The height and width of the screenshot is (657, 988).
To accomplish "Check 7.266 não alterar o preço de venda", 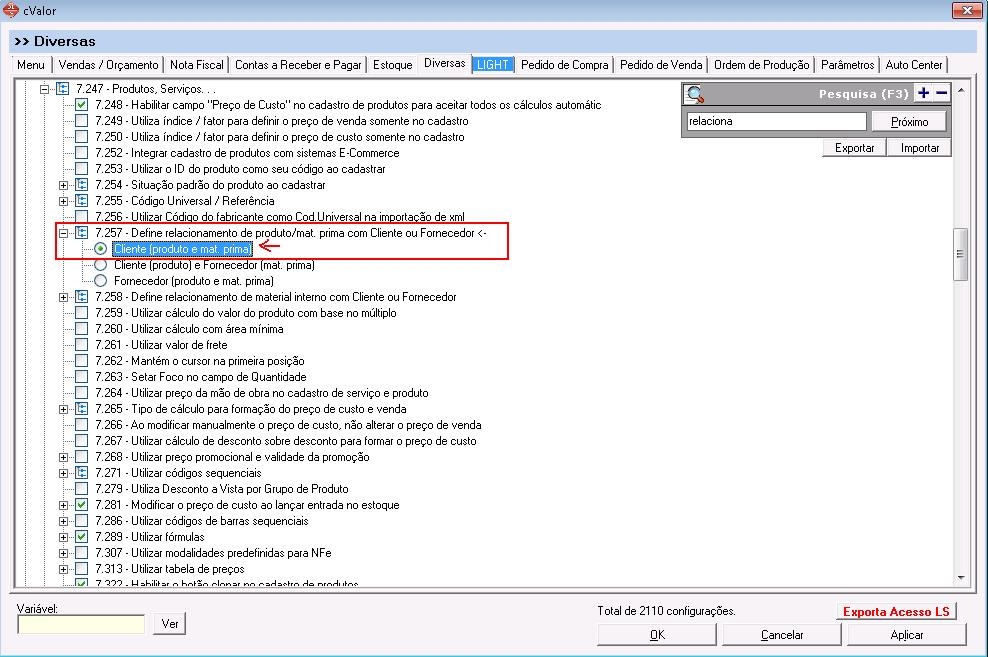I will (x=82, y=425).
